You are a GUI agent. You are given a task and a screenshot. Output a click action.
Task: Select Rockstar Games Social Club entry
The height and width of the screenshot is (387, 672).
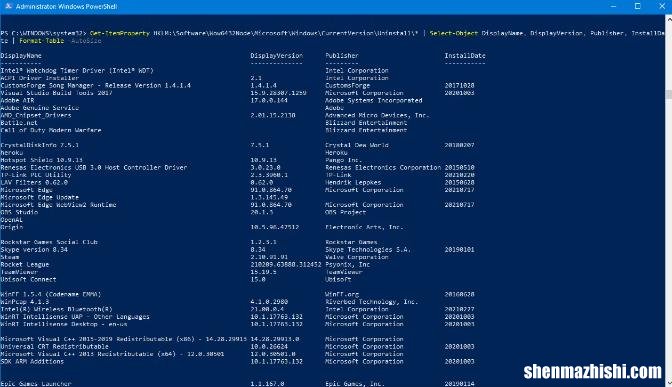[x=49, y=242]
